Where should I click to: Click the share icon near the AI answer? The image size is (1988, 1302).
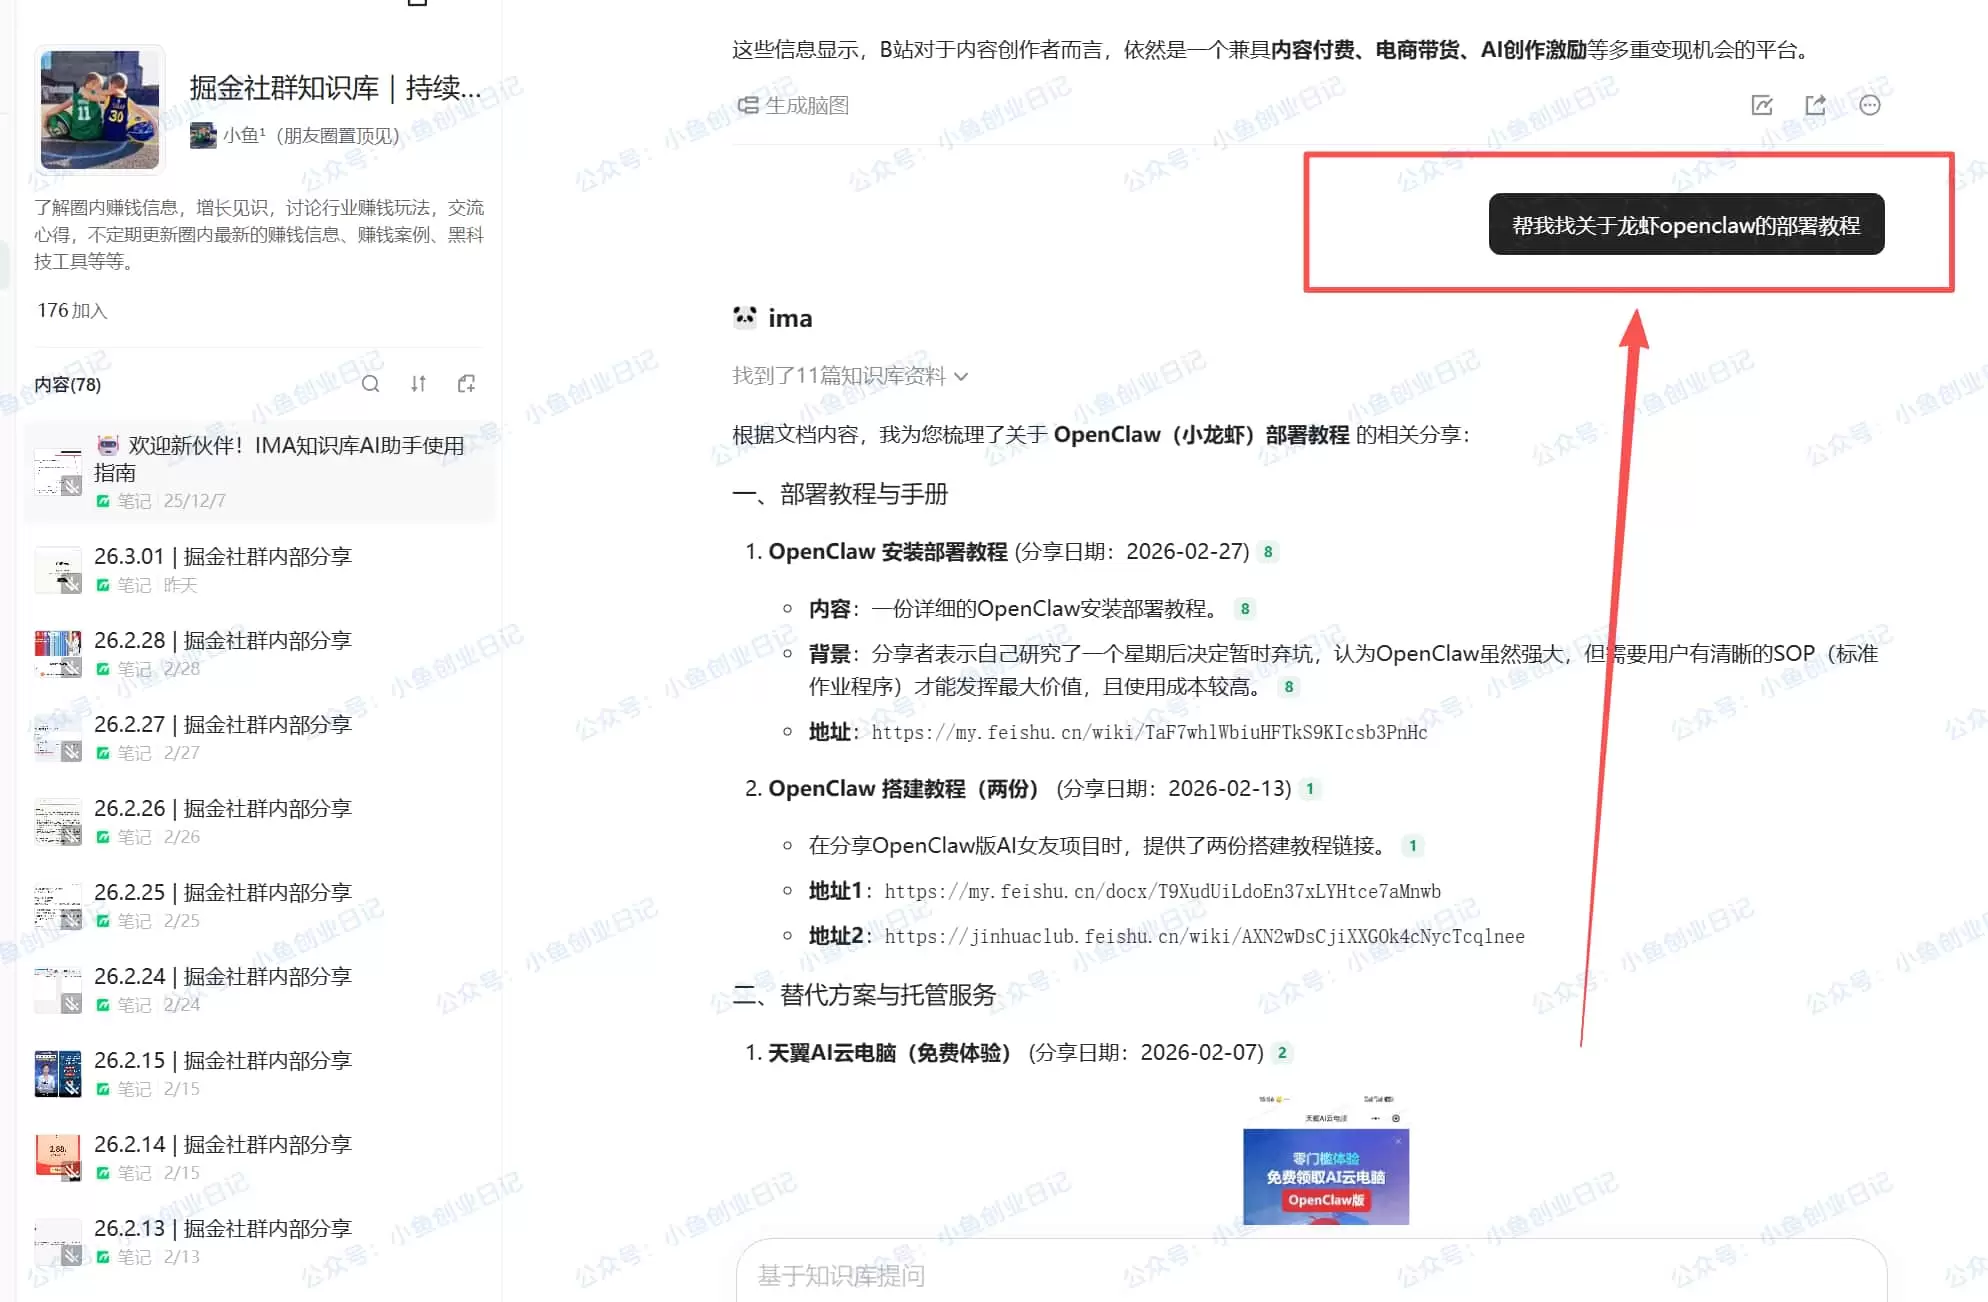click(1816, 105)
